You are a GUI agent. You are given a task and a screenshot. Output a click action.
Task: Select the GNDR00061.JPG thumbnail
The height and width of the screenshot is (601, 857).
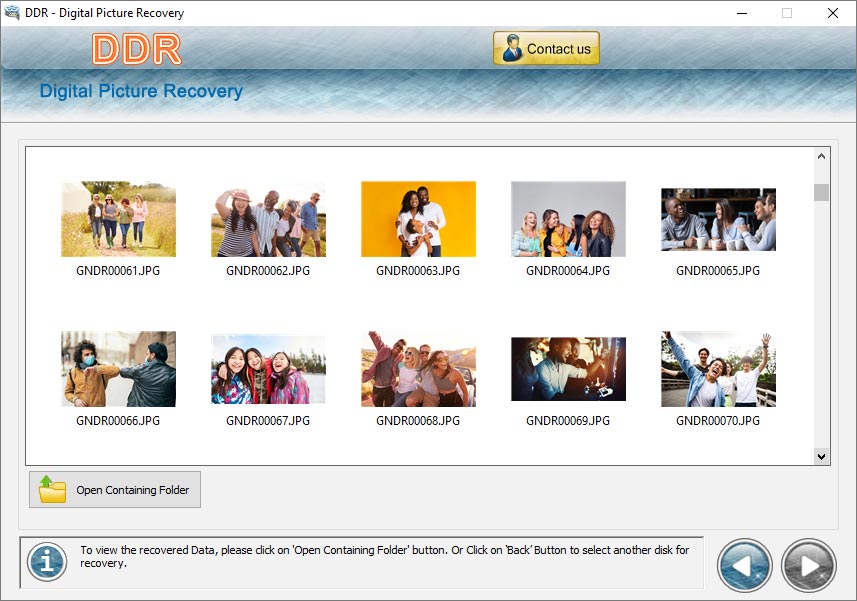pos(118,219)
